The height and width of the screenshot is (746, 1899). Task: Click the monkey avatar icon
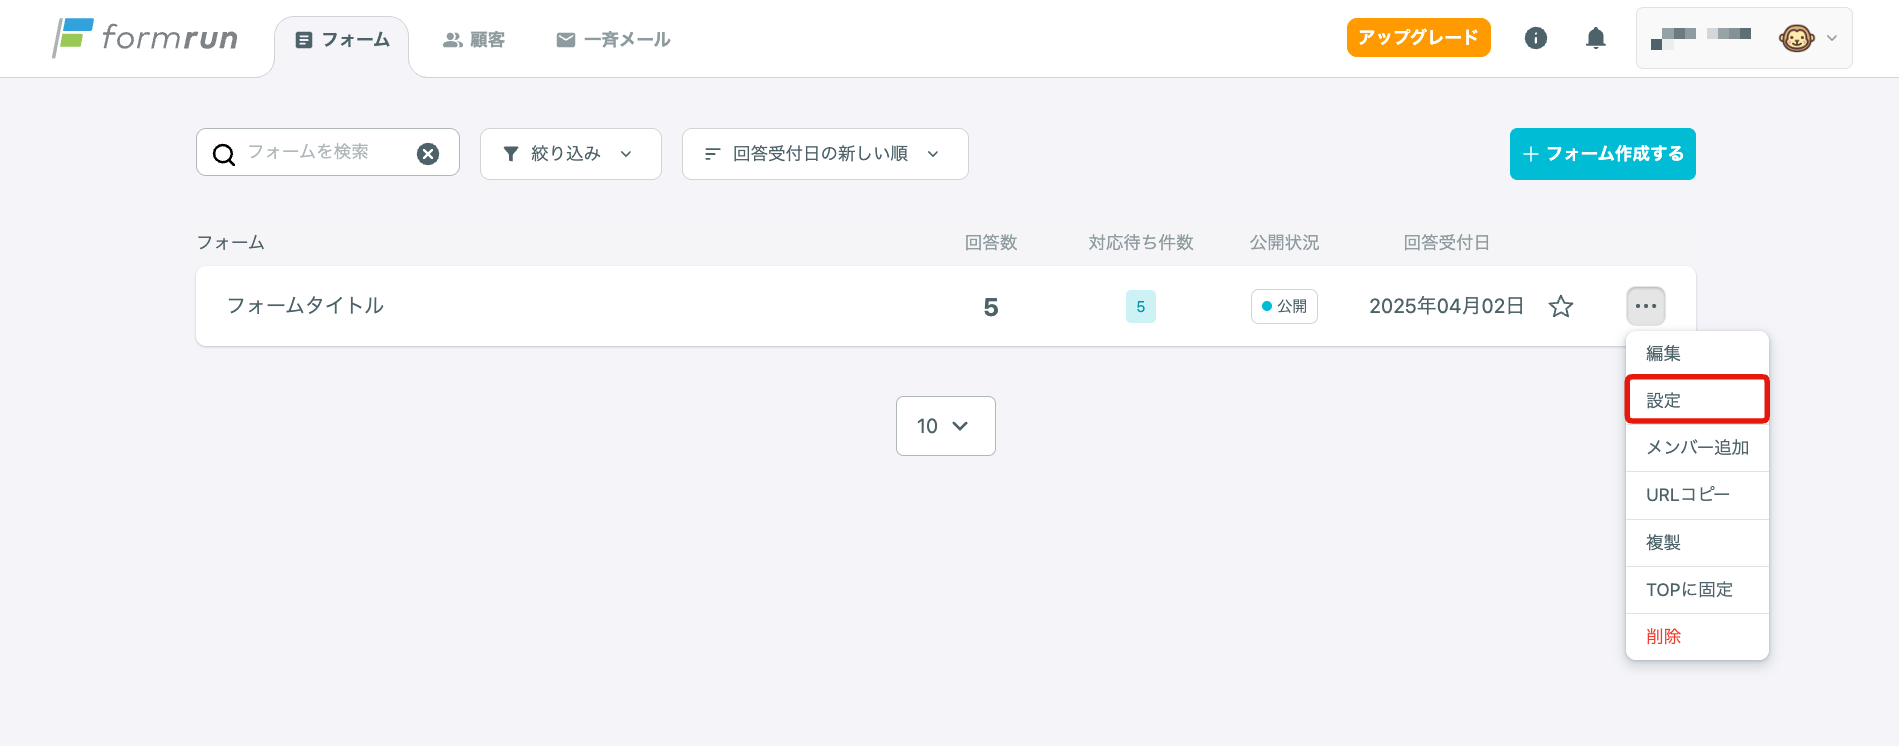[1795, 39]
